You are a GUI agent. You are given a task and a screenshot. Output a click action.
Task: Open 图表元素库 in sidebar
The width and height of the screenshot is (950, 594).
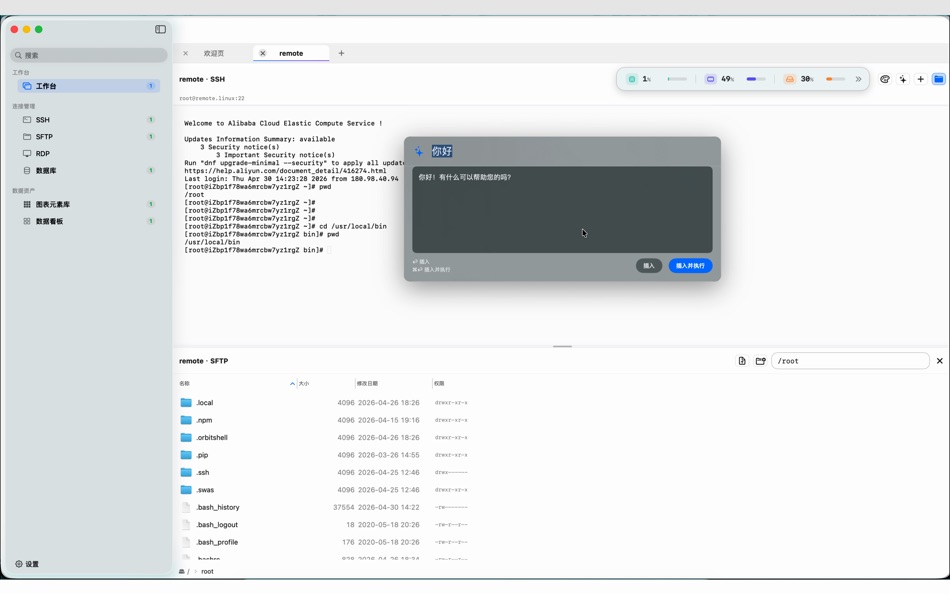point(88,204)
